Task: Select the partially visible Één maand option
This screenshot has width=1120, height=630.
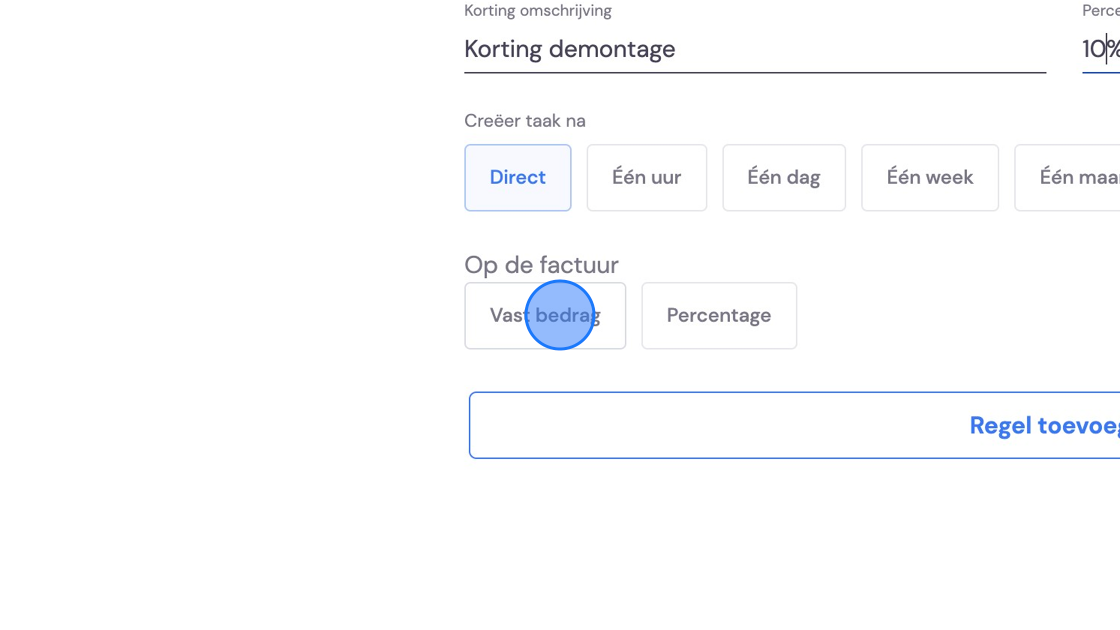Action: point(1067,177)
